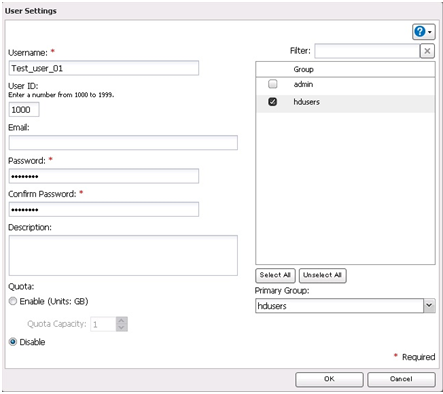Focus the Email input field
Screen dimensions: 443x394
coord(123,143)
